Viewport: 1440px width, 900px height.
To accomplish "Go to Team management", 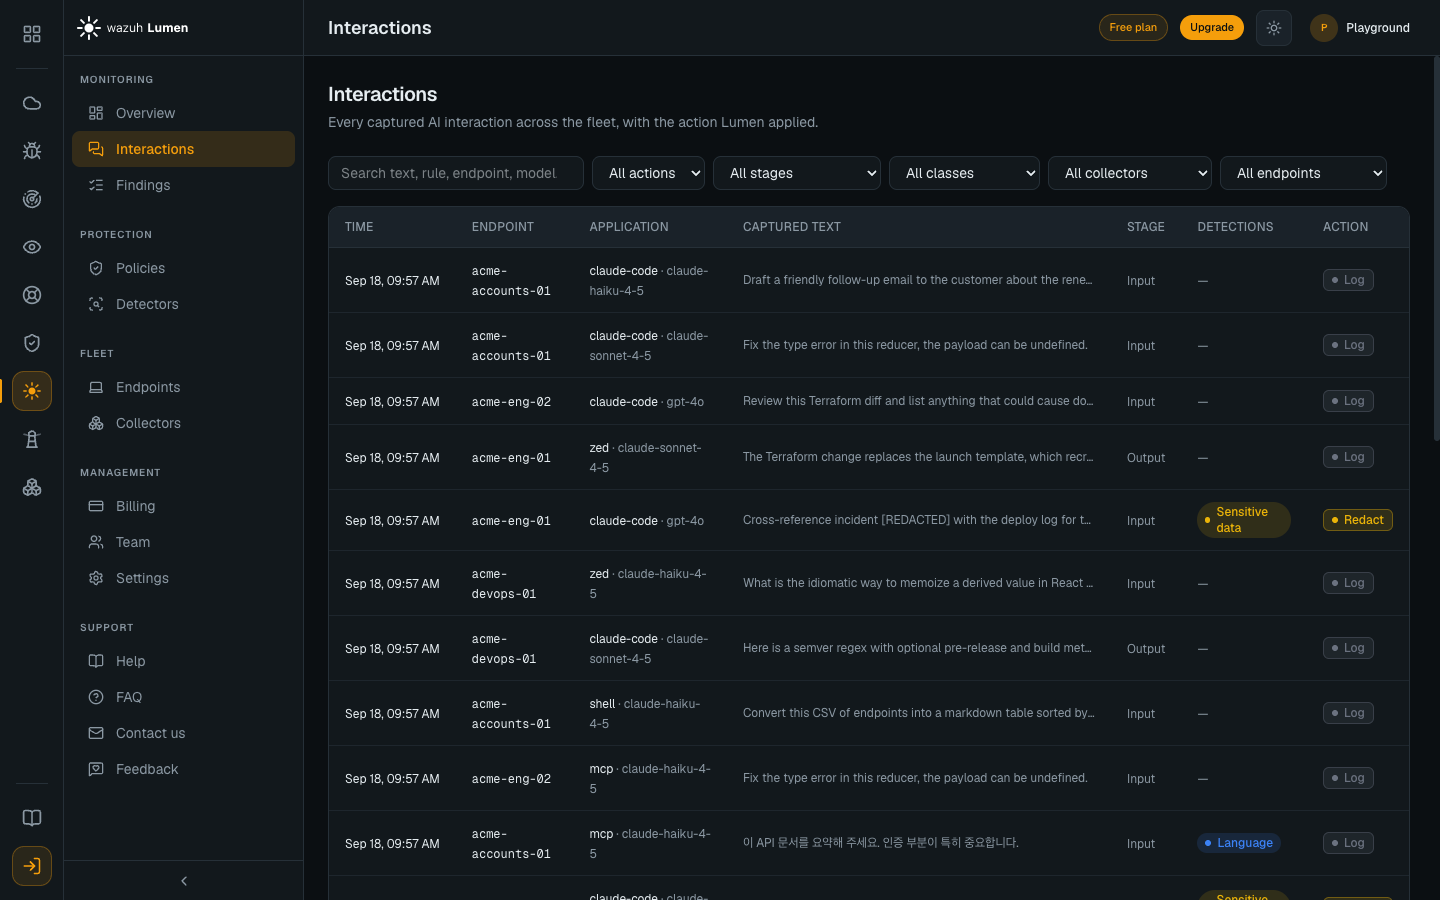I will (184, 542).
